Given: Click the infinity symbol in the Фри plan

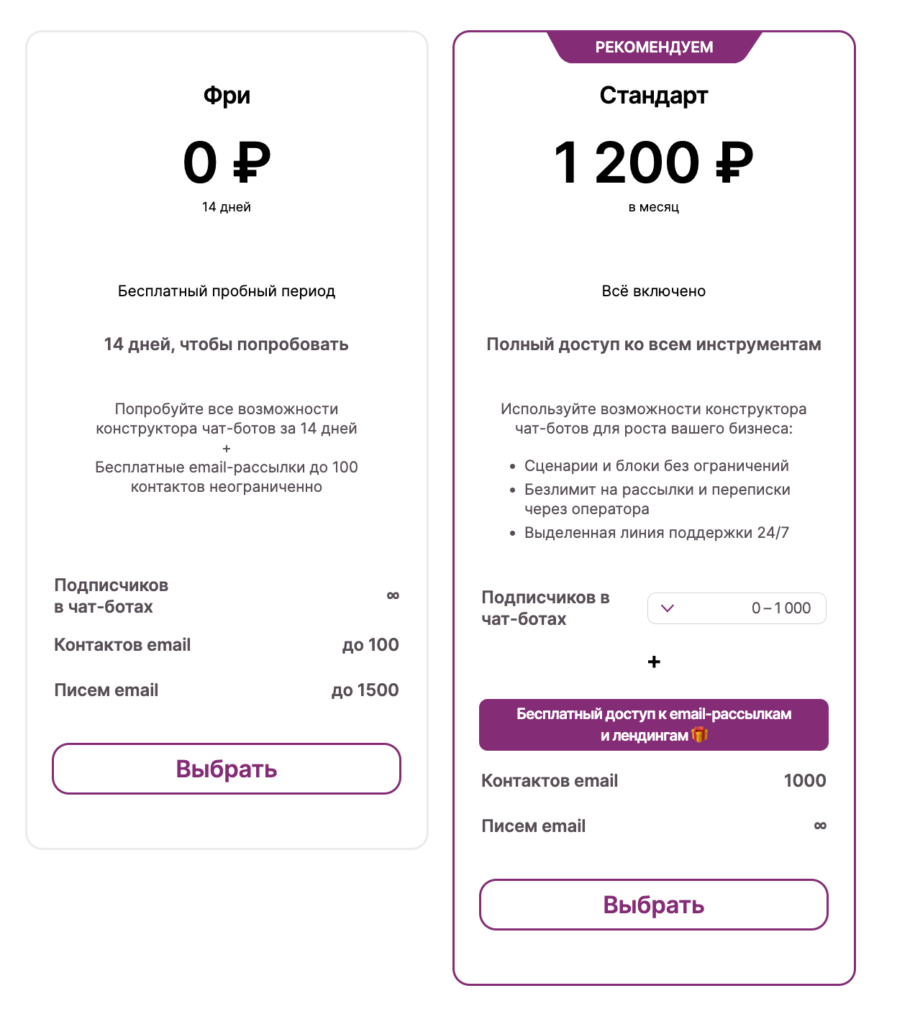Looking at the screenshot, I should coord(393,595).
